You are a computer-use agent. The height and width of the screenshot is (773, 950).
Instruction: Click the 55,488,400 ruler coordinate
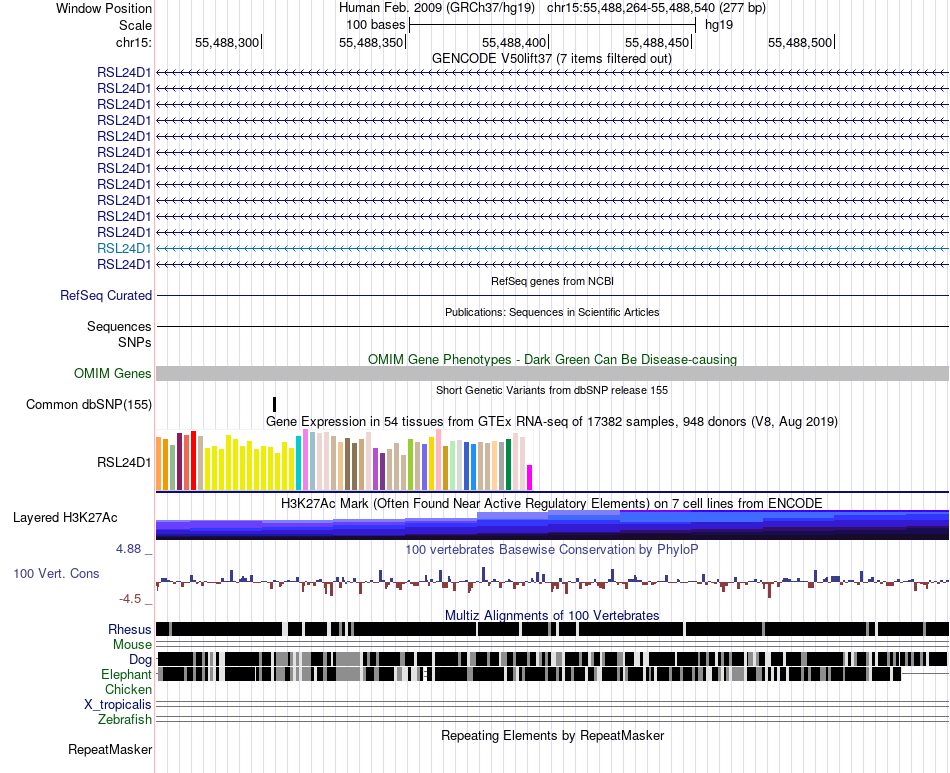coord(514,42)
